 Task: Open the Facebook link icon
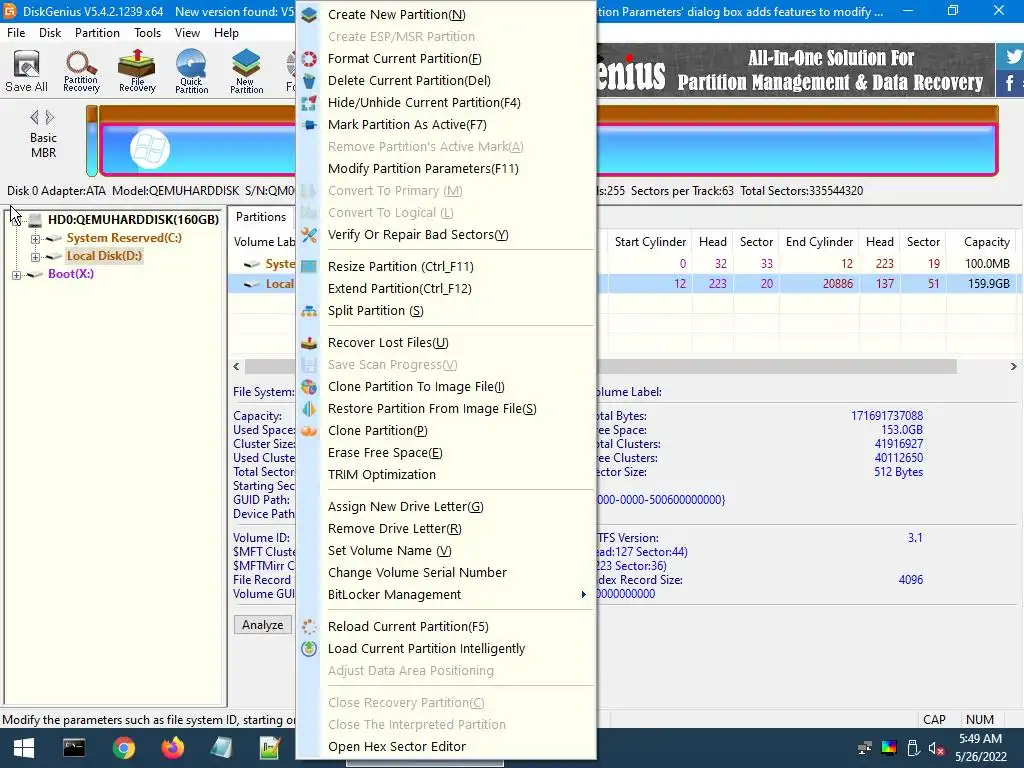(1010, 83)
